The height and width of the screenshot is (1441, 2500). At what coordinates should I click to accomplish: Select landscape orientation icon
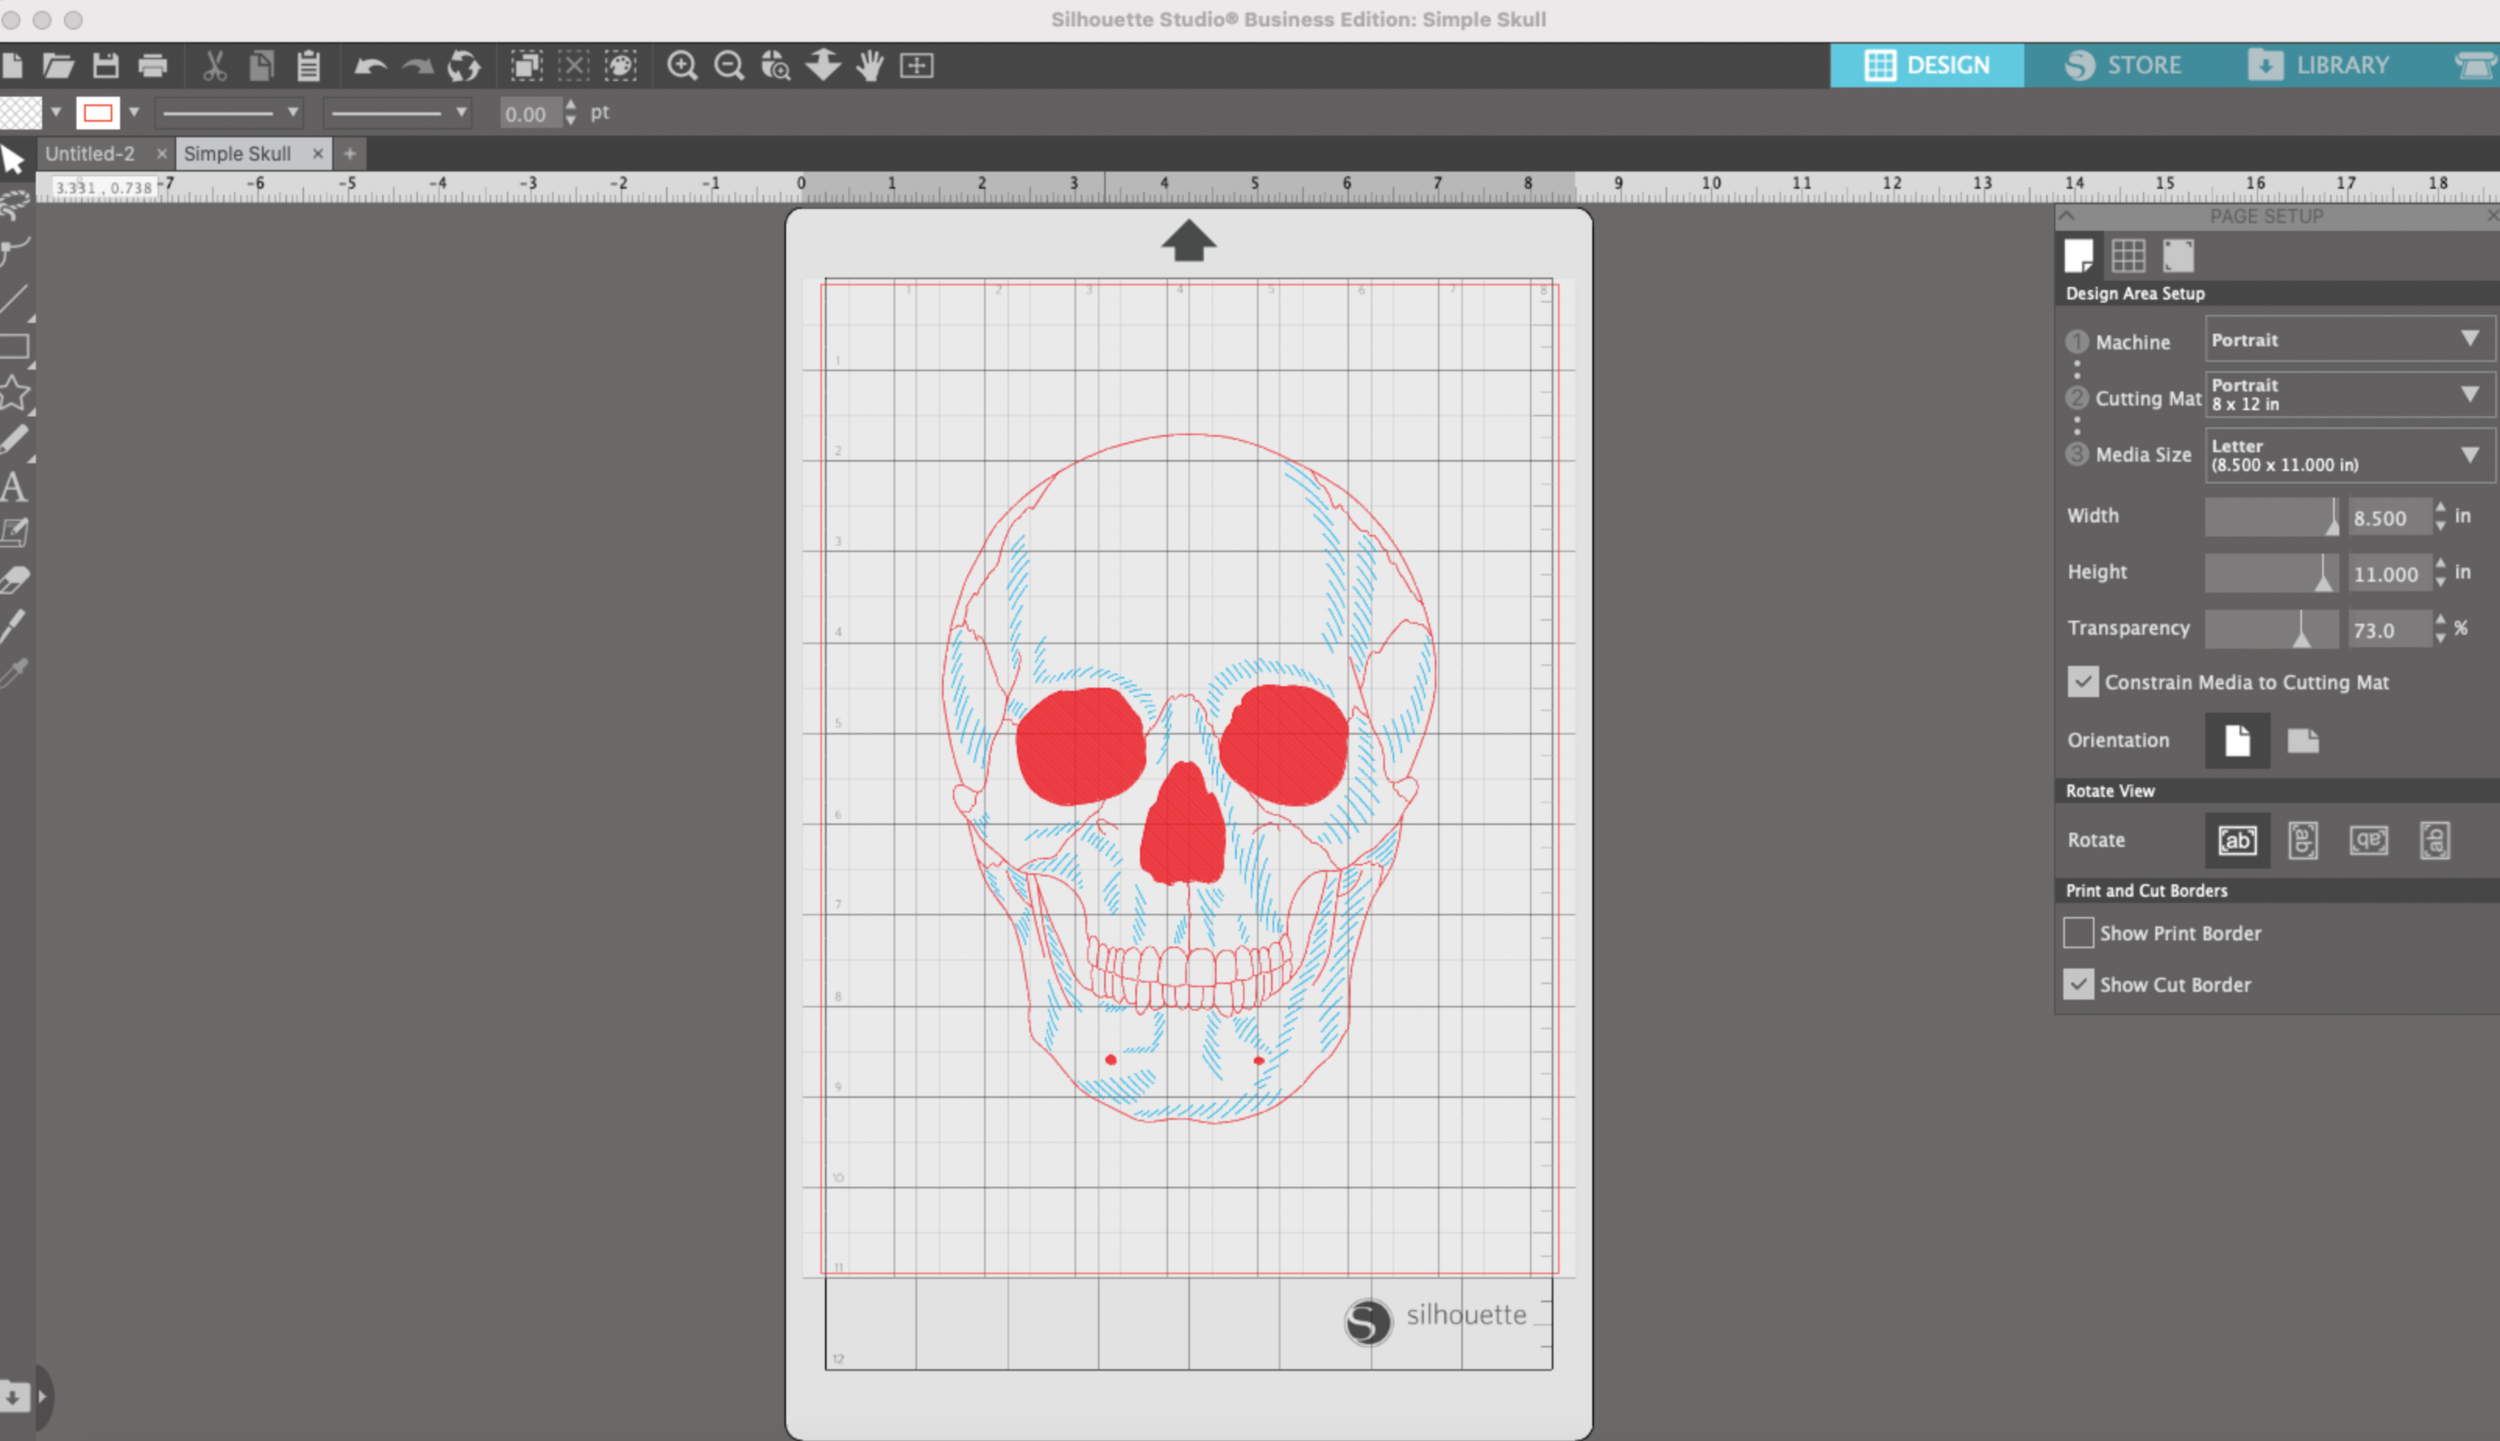point(2303,741)
